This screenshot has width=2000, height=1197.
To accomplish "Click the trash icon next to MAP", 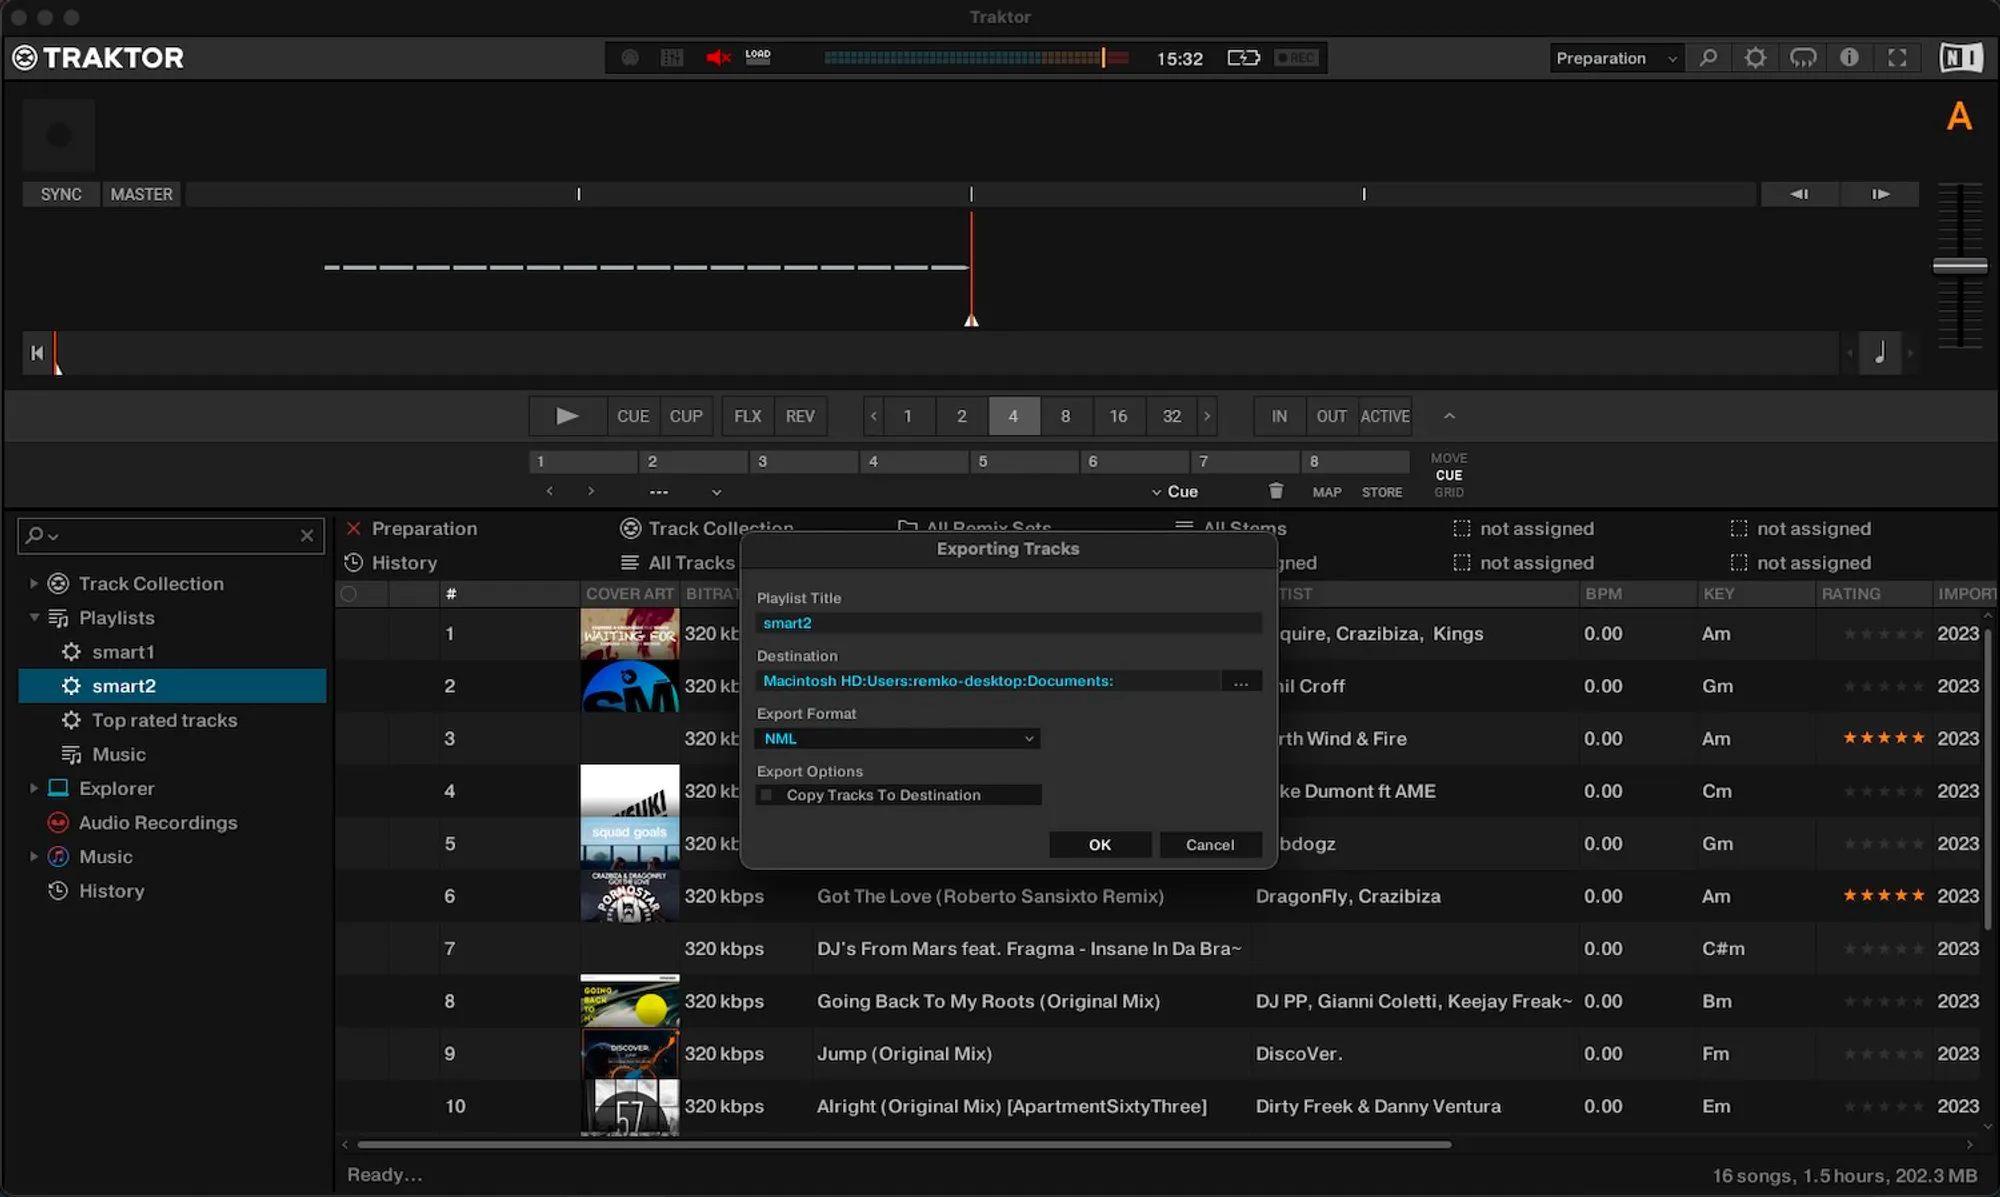I will click(x=1276, y=491).
